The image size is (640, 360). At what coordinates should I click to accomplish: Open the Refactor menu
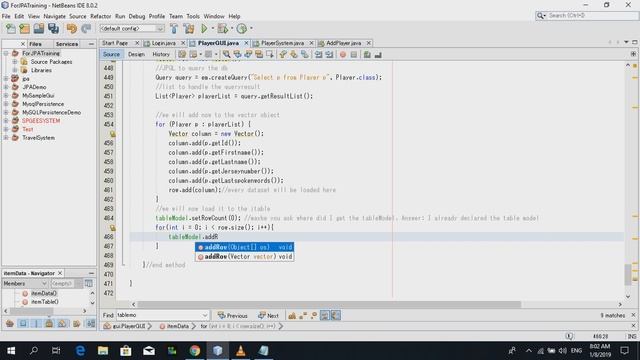pos(100,16)
